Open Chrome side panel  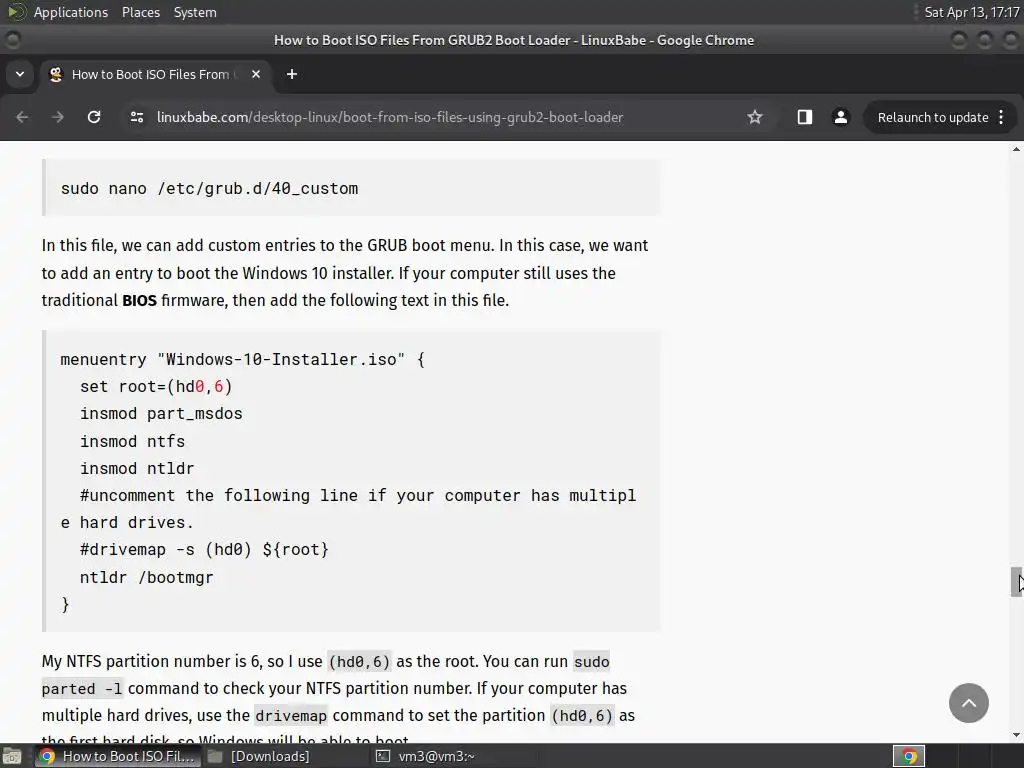point(805,117)
